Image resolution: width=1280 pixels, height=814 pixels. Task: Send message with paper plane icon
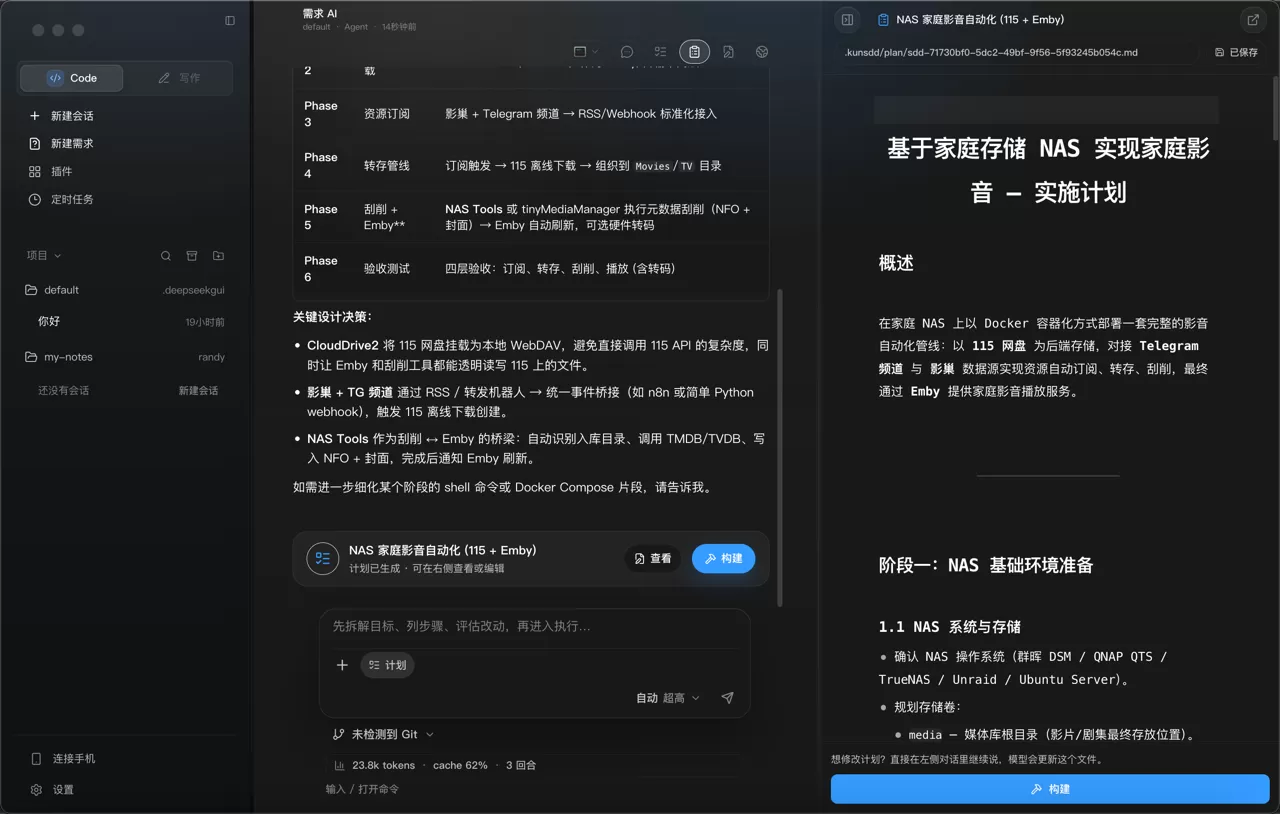click(727, 698)
